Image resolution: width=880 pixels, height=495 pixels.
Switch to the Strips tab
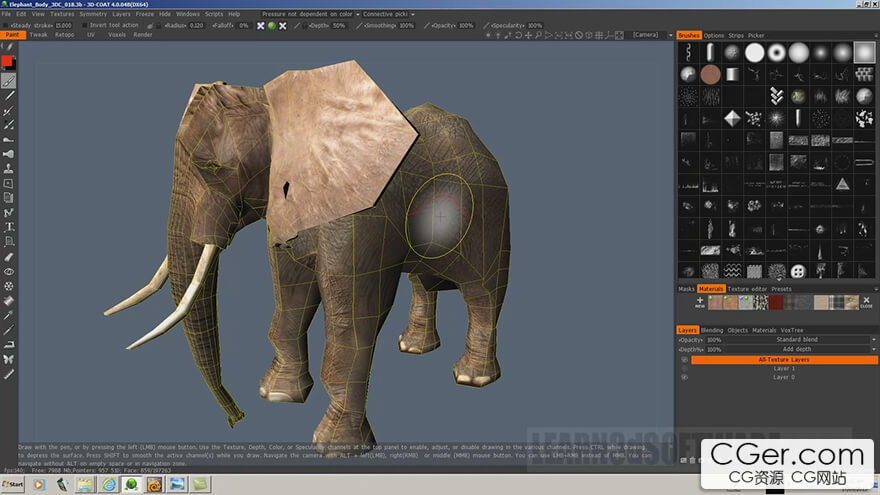[736, 35]
